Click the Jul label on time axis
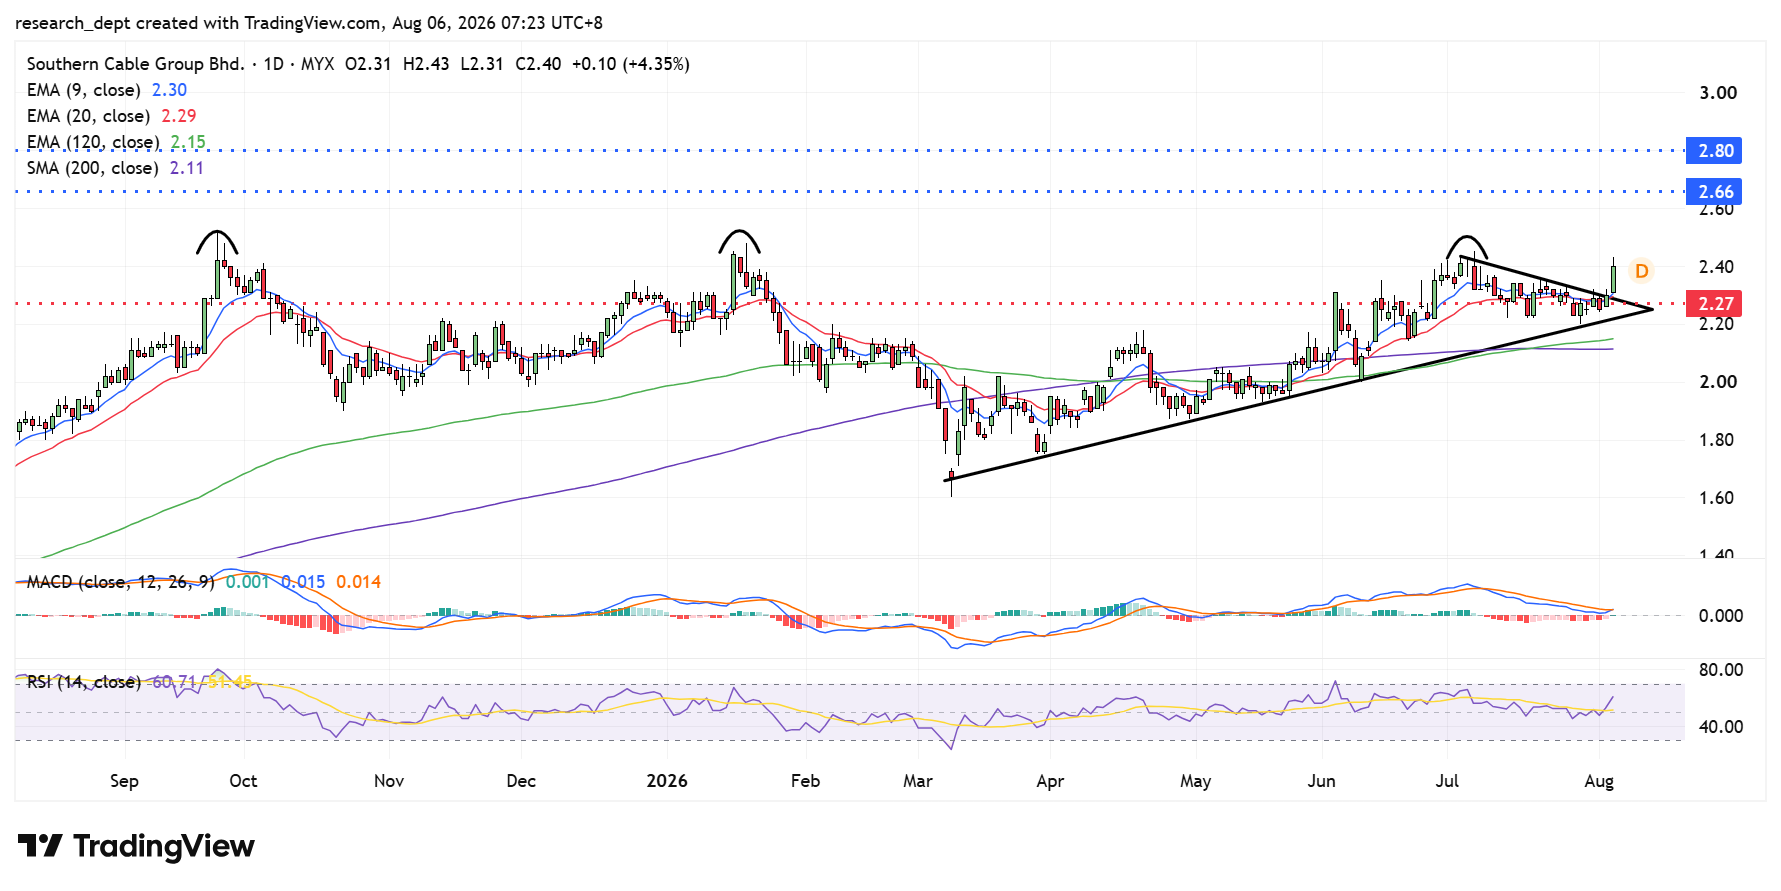 click(1447, 781)
